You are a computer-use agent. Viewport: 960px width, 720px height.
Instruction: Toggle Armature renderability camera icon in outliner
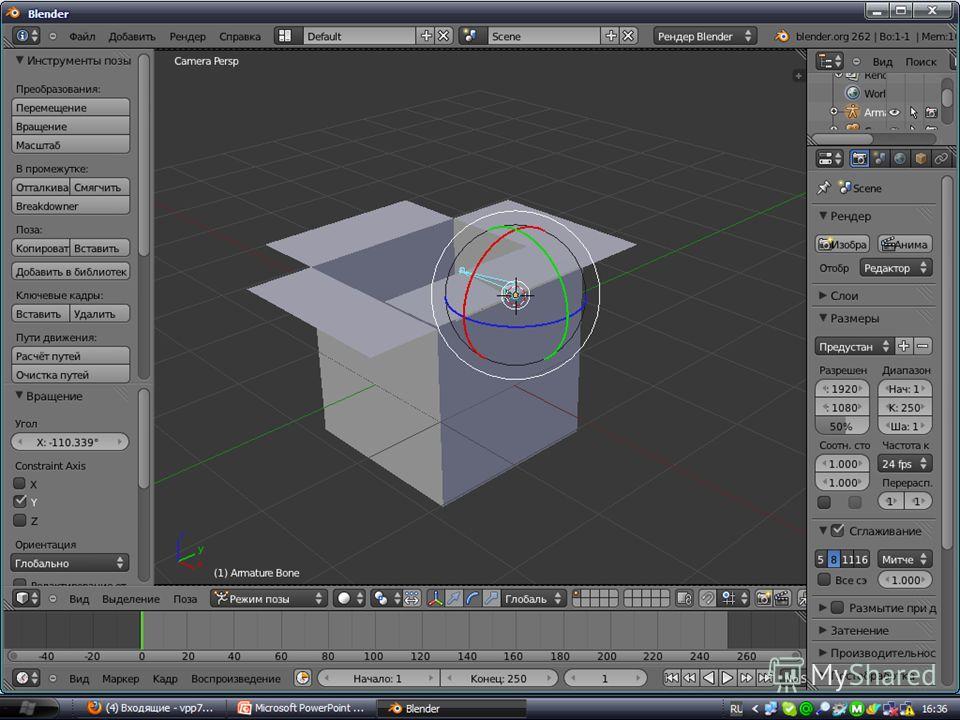[931, 113]
